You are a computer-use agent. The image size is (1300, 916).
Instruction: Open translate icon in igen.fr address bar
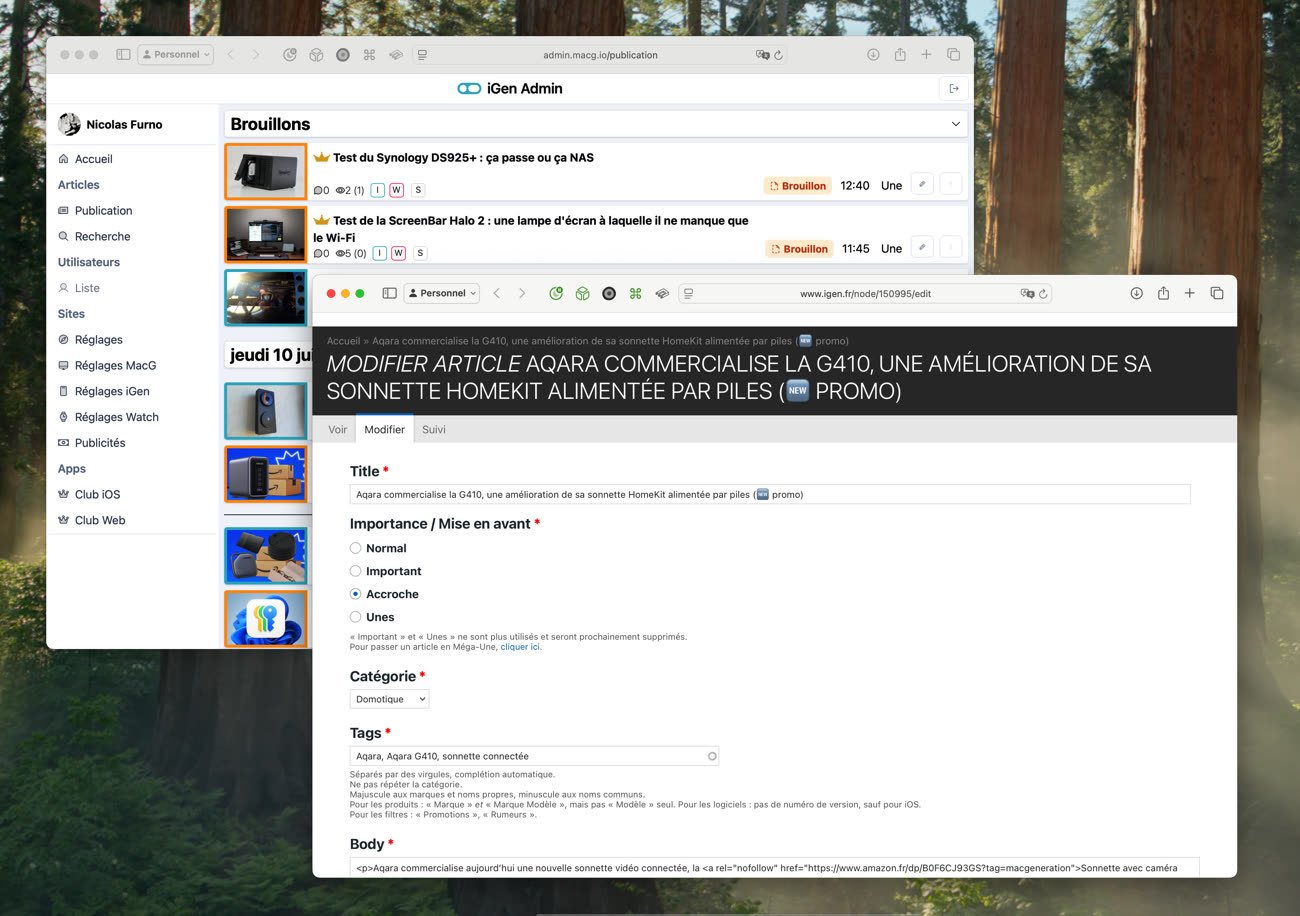(1027, 294)
